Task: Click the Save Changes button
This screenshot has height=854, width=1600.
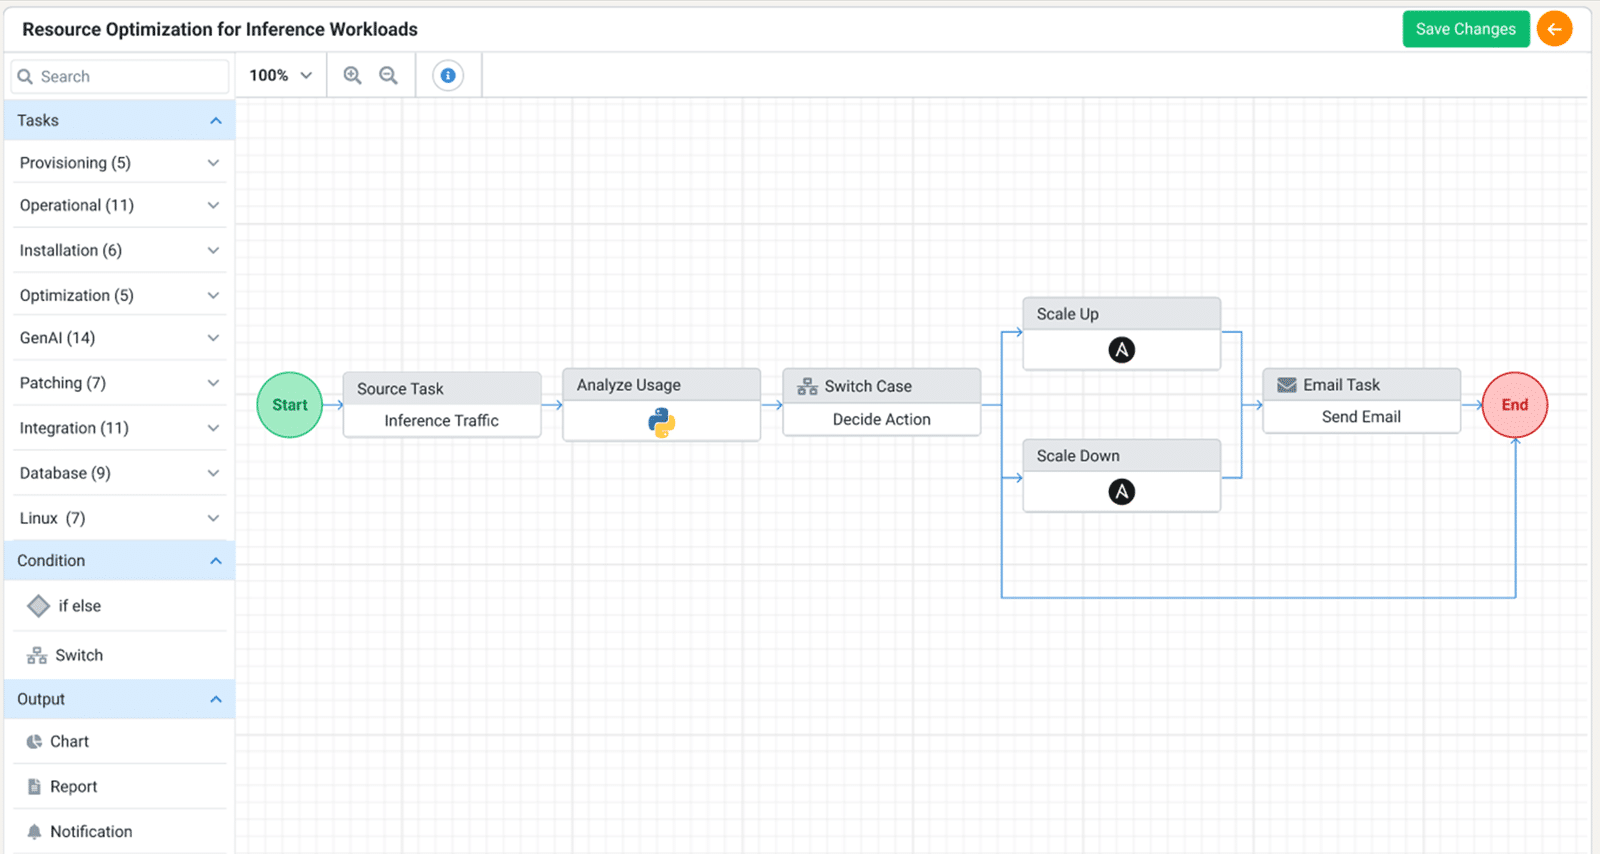Action: pyautogui.click(x=1465, y=29)
